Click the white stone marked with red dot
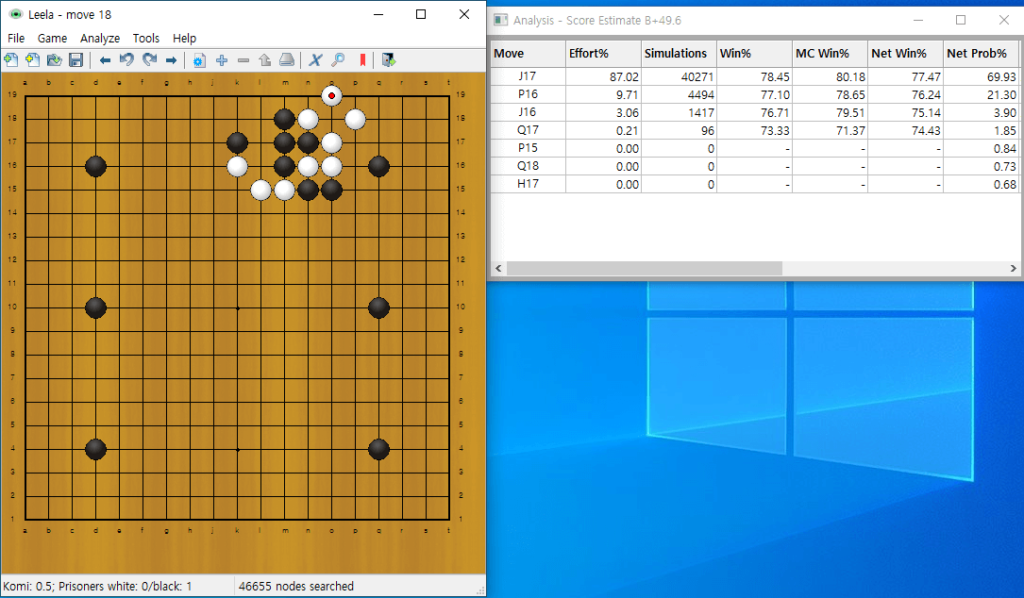Screen dimensions: 1024x598 pyautogui.click(x=332, y=96)
